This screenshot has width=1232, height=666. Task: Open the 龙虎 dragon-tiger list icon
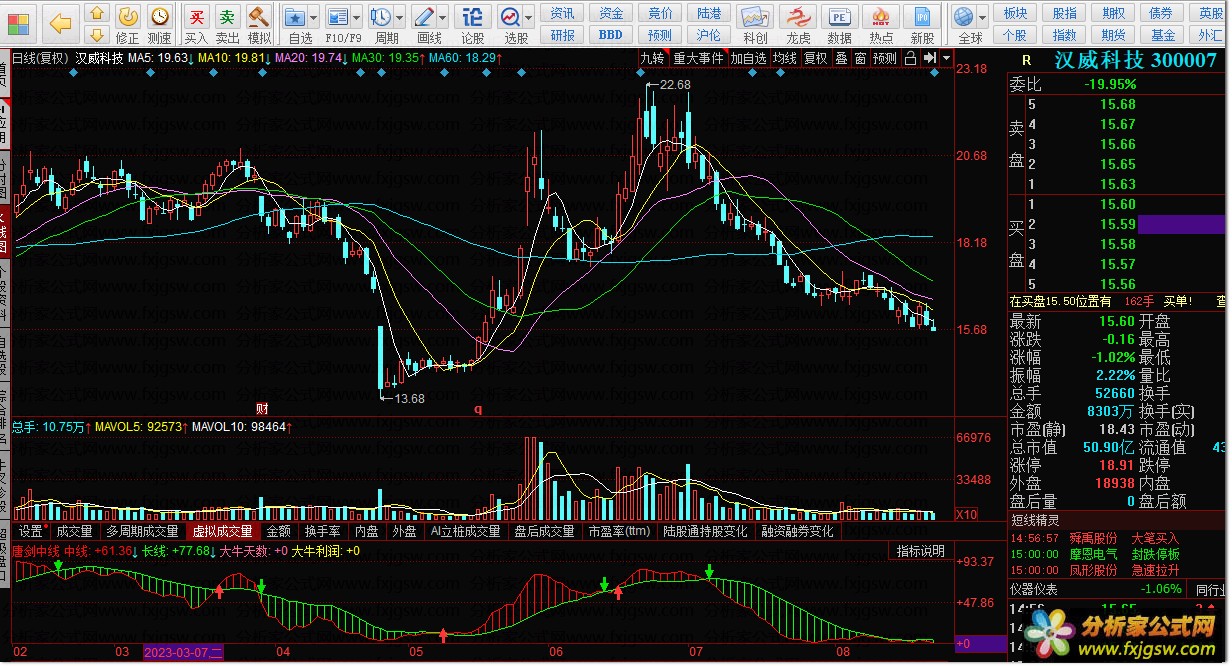coord(797,23)
